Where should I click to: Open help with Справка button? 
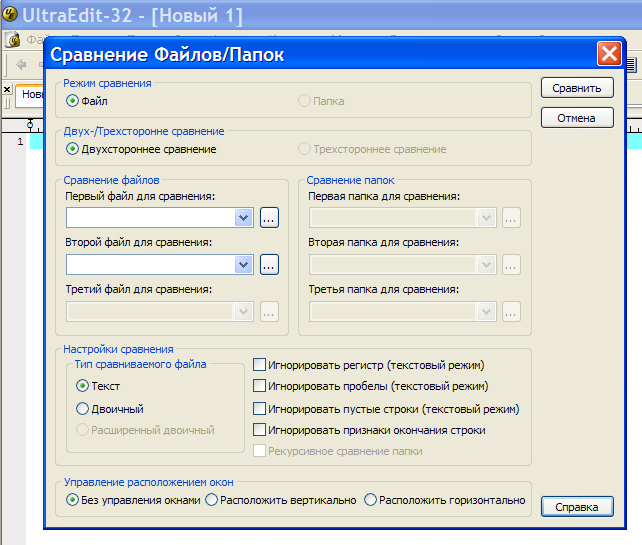click(x=577, y=507)
